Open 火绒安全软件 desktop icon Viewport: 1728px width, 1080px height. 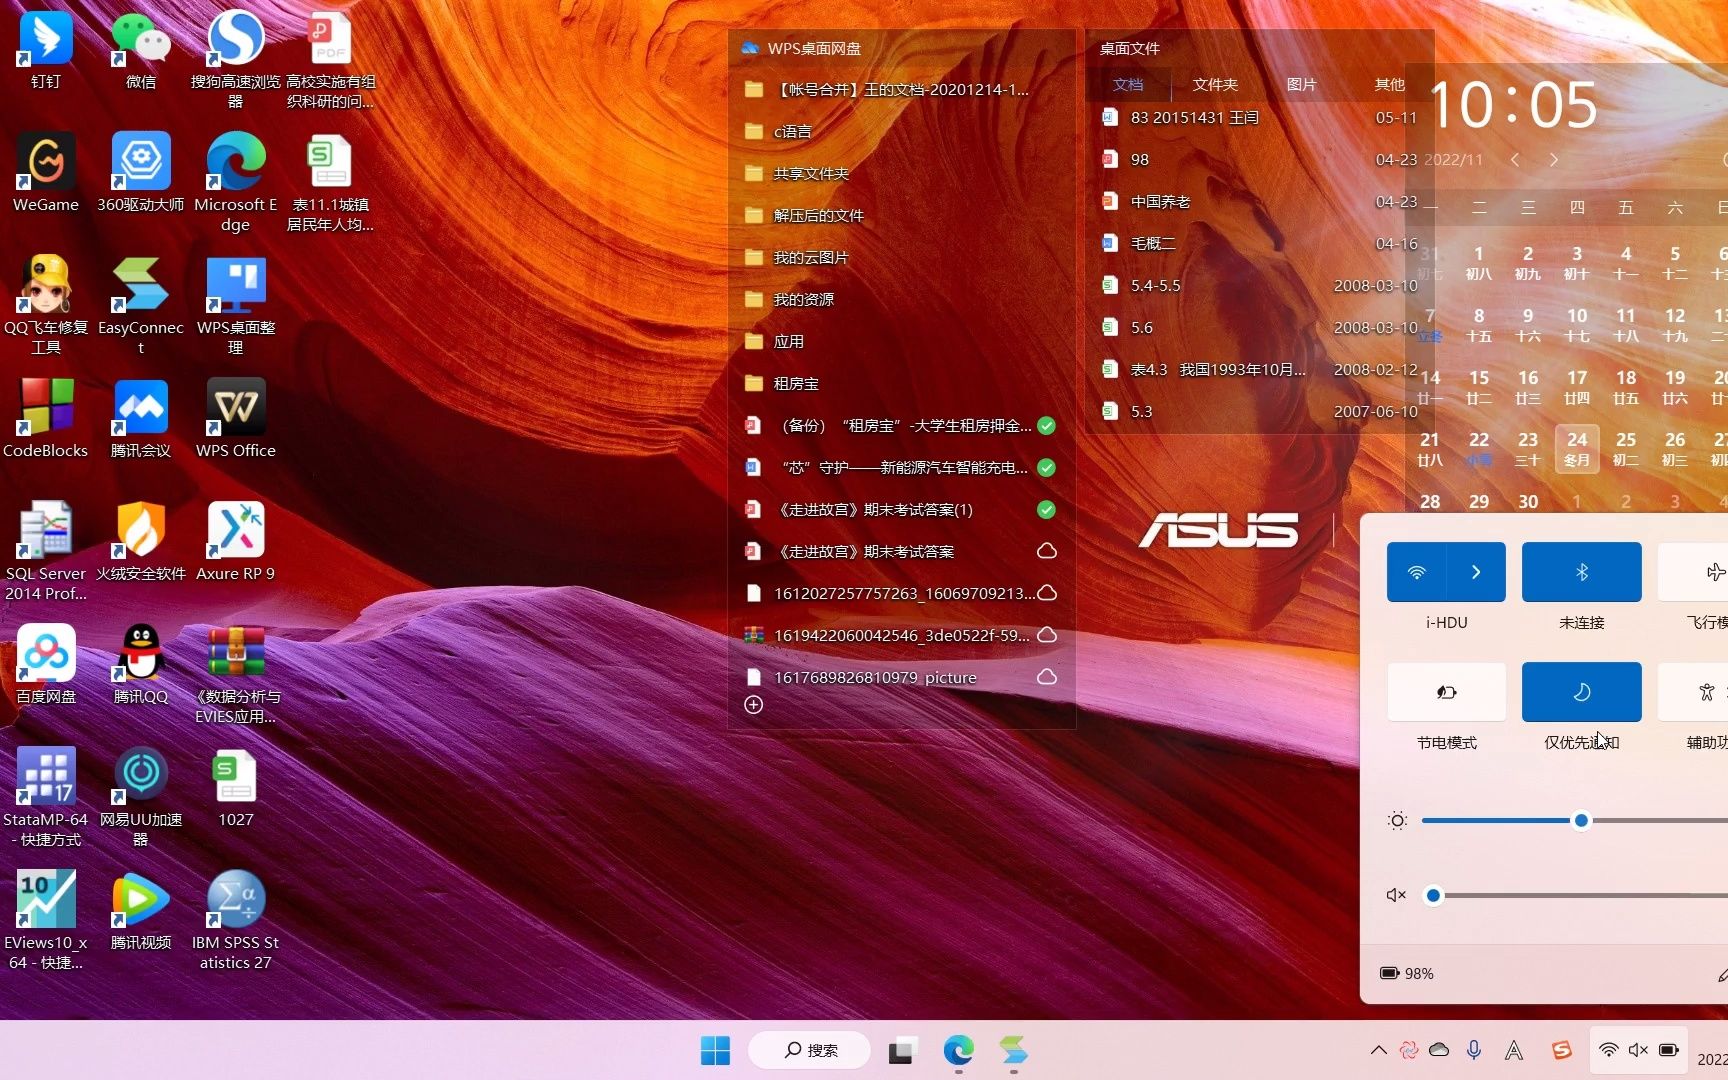click(x=140, y=541)
